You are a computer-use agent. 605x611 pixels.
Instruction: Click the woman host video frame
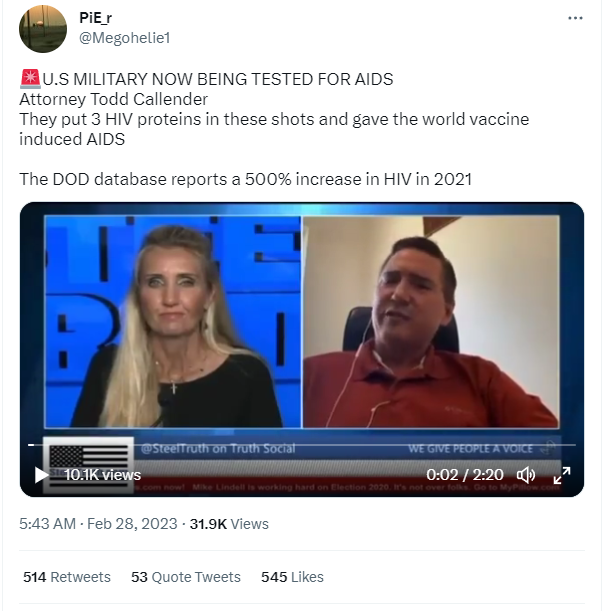[x=173, y=321]
